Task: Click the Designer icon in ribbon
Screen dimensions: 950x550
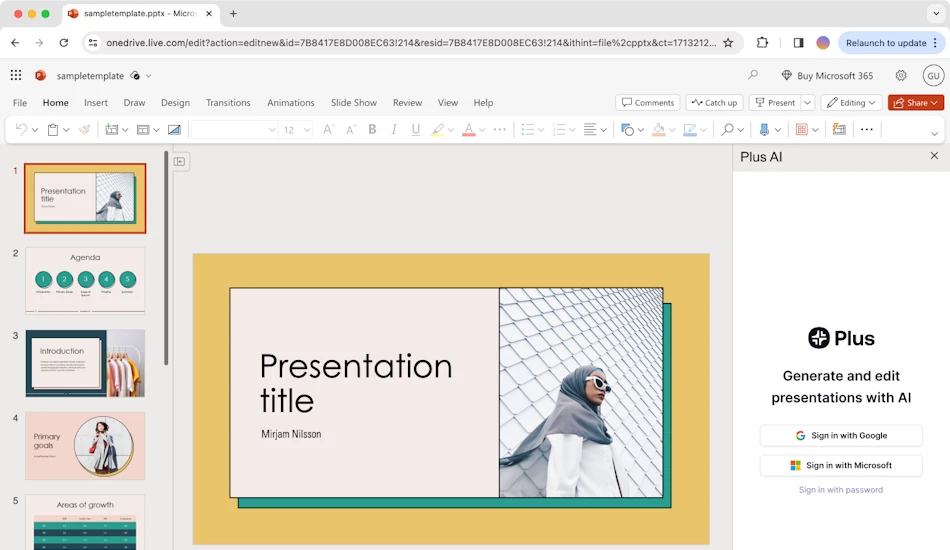Action: click(839, 129)
